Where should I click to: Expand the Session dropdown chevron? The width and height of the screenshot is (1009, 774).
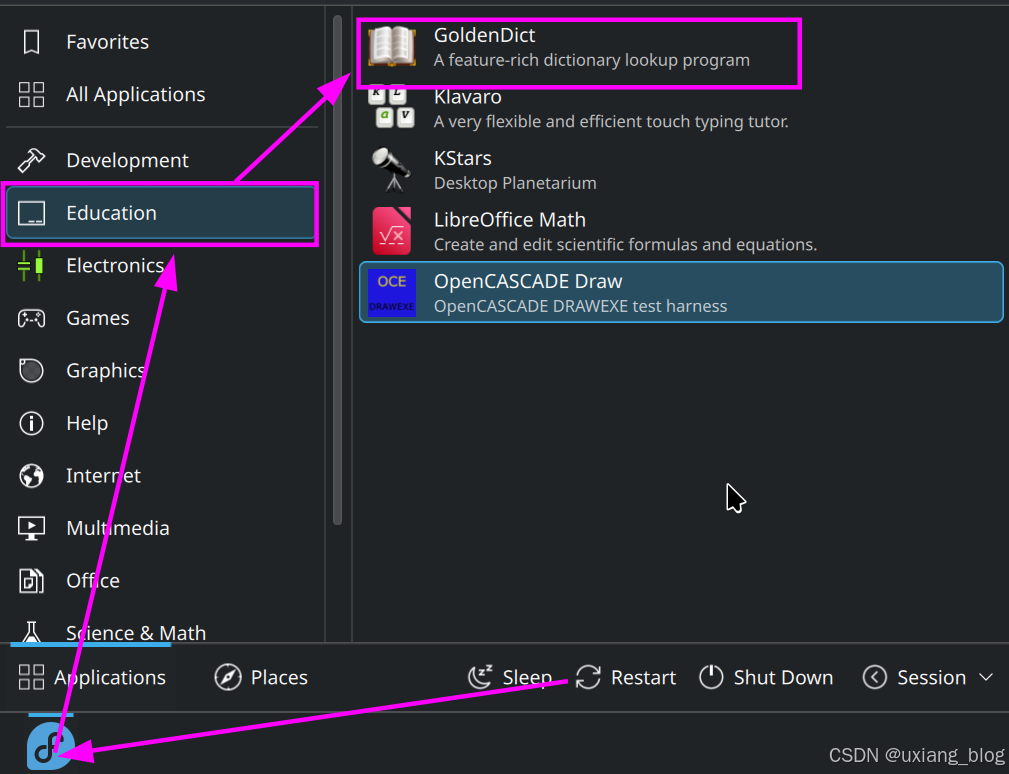point(986,677)
